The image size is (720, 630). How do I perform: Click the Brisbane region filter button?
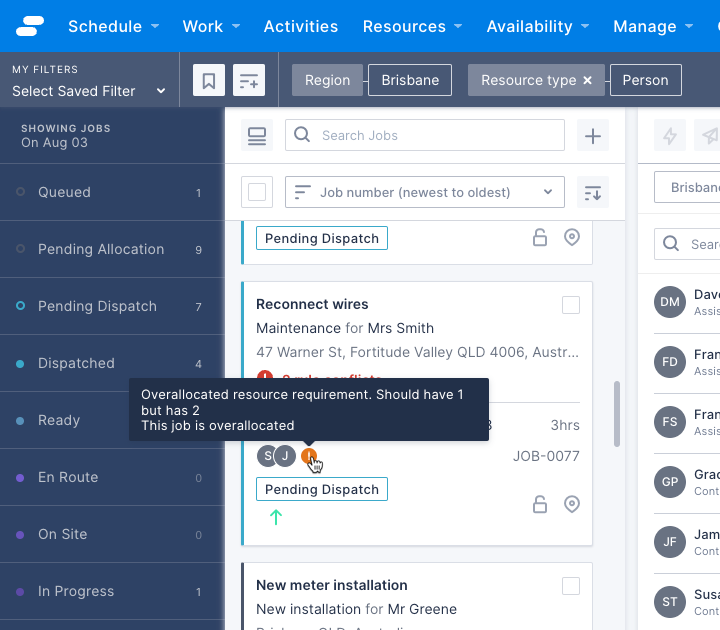(410, 81)
